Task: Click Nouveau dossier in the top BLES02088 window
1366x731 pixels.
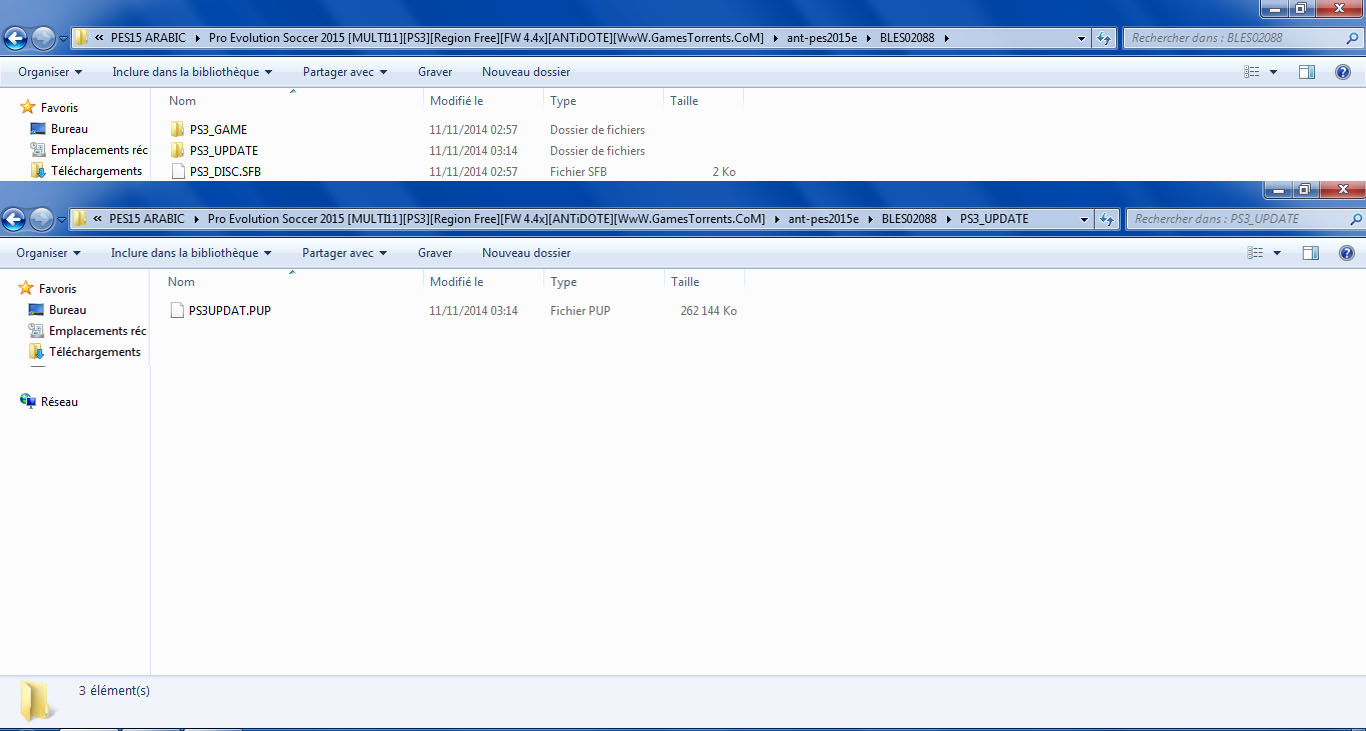Action: pos(526,72)
